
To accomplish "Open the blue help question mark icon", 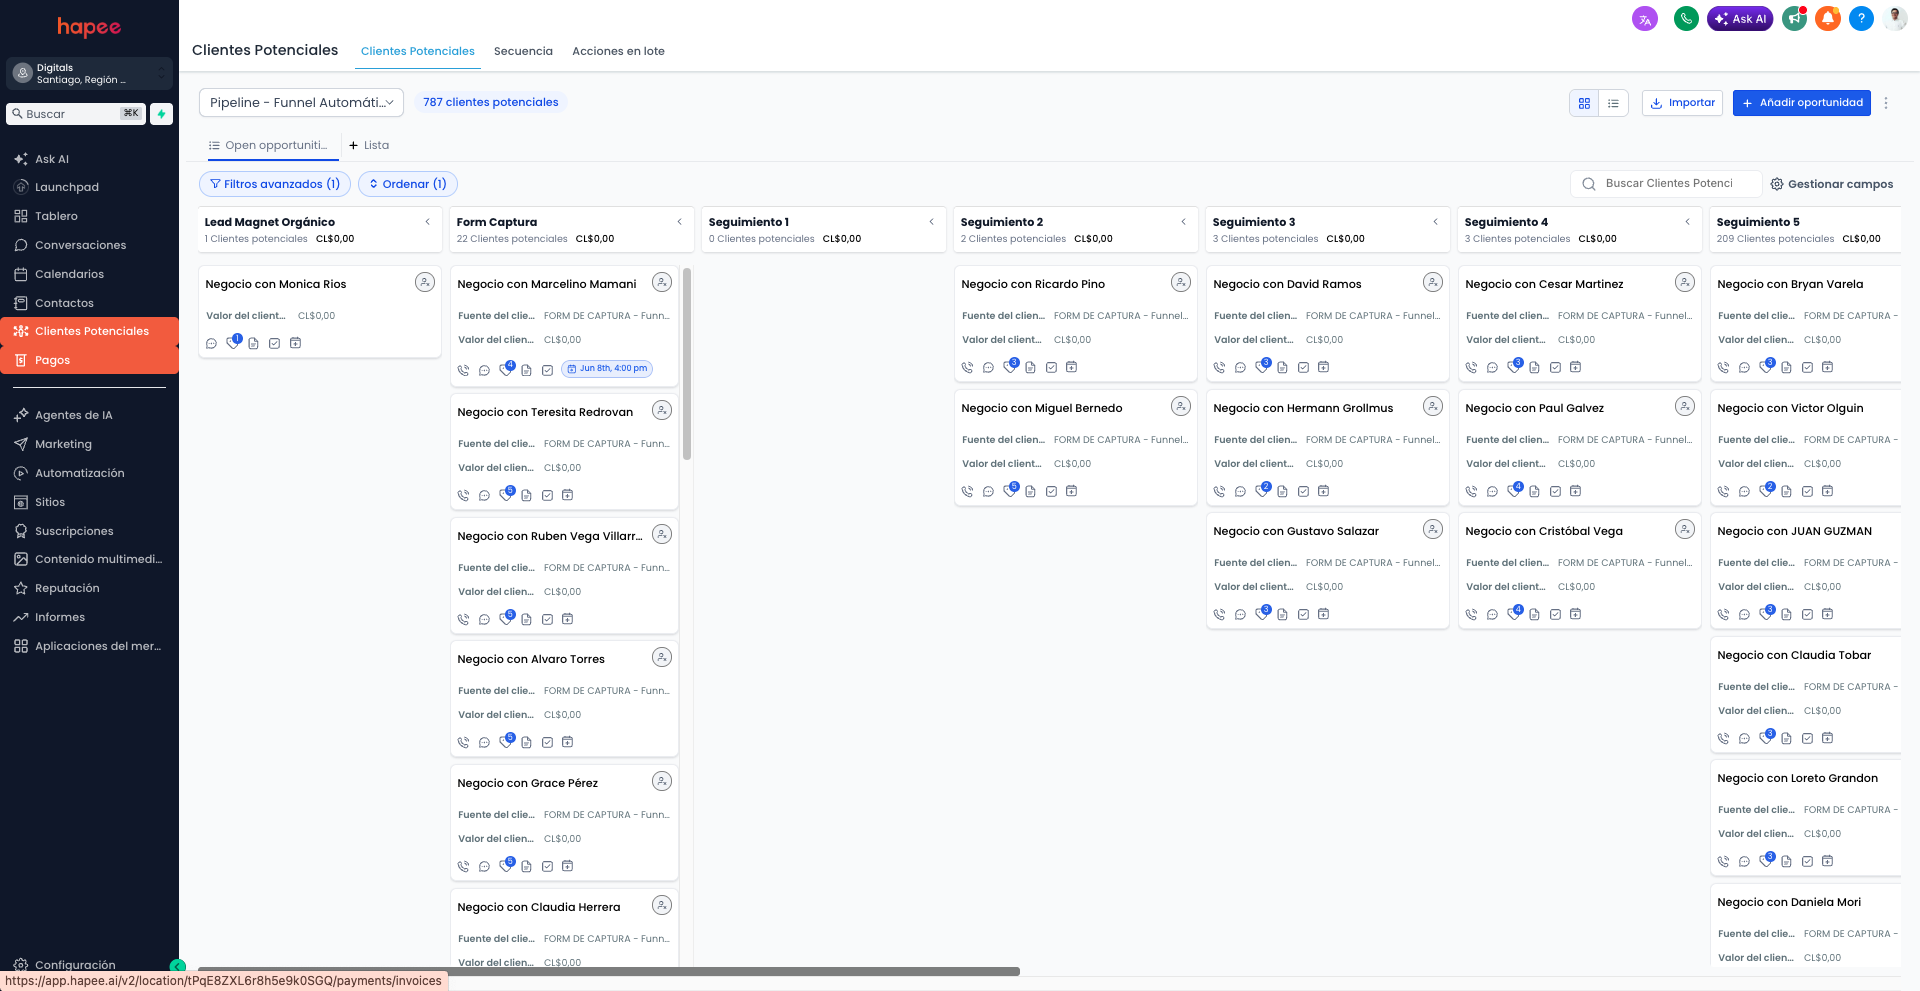I will click(x=1861, y=19).
